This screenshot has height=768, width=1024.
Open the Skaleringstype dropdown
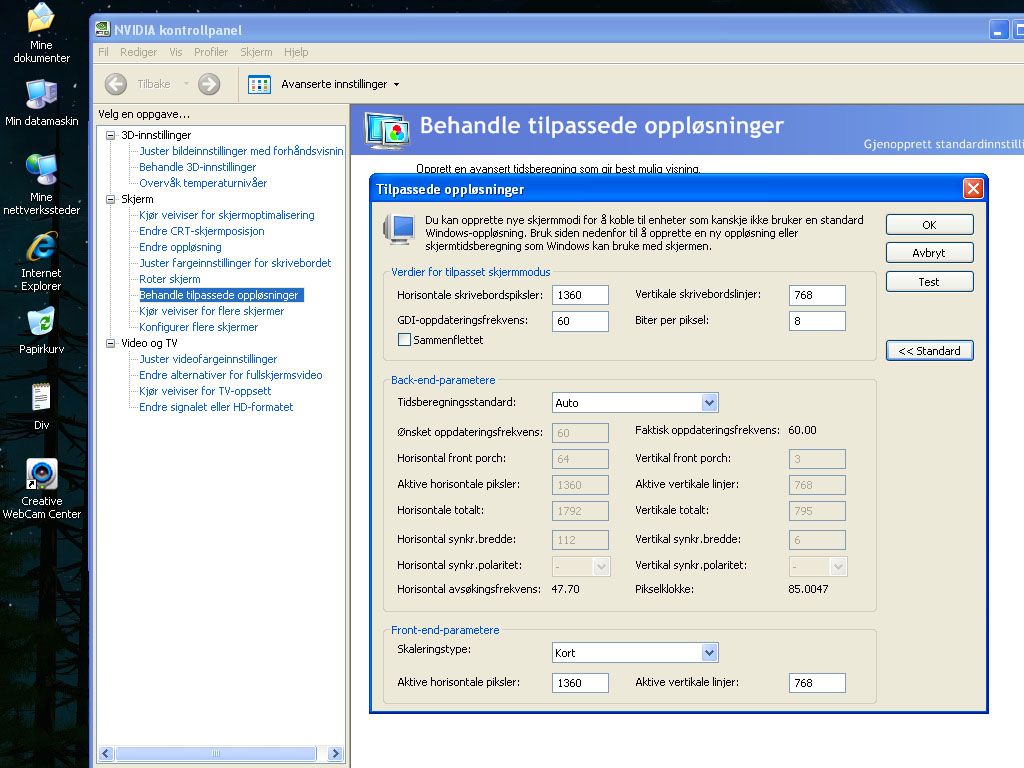[x=710, y=652]
